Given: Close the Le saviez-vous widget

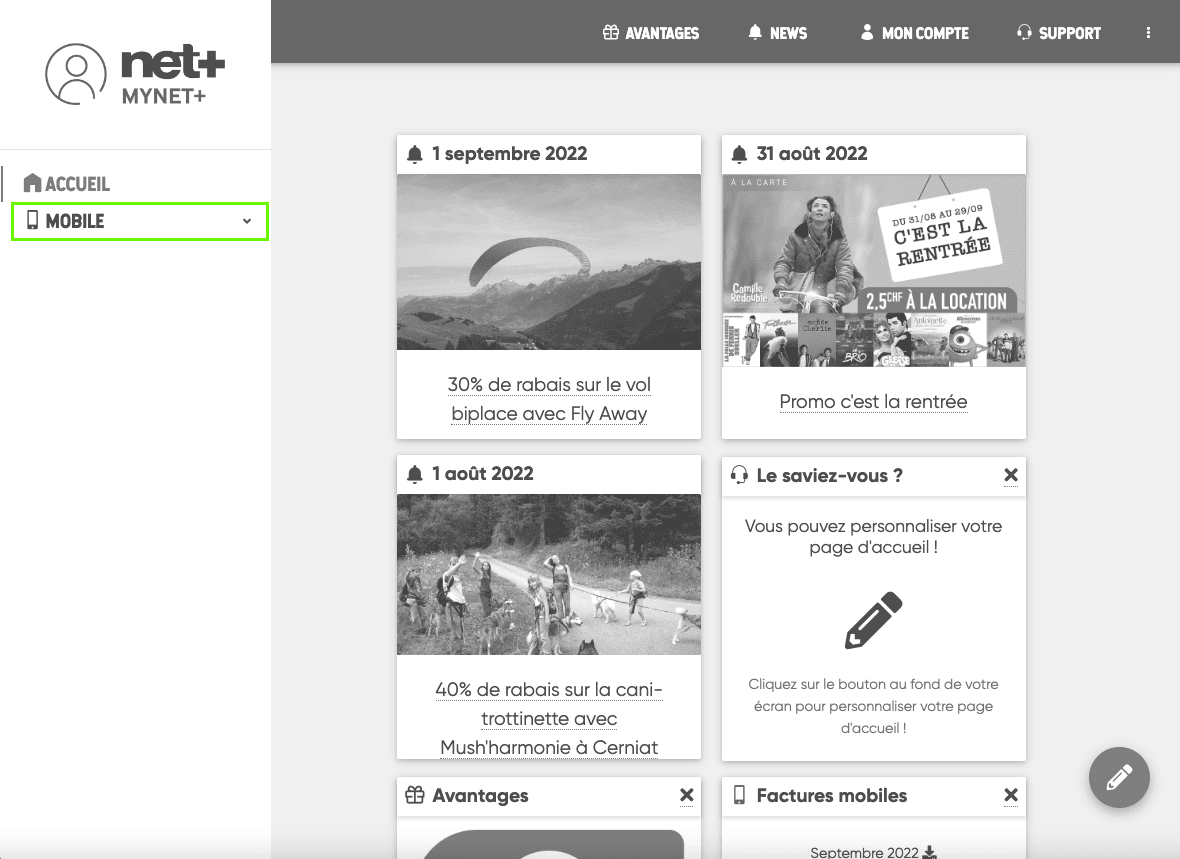Looking at the screenshot, I should pos(1010,475).
